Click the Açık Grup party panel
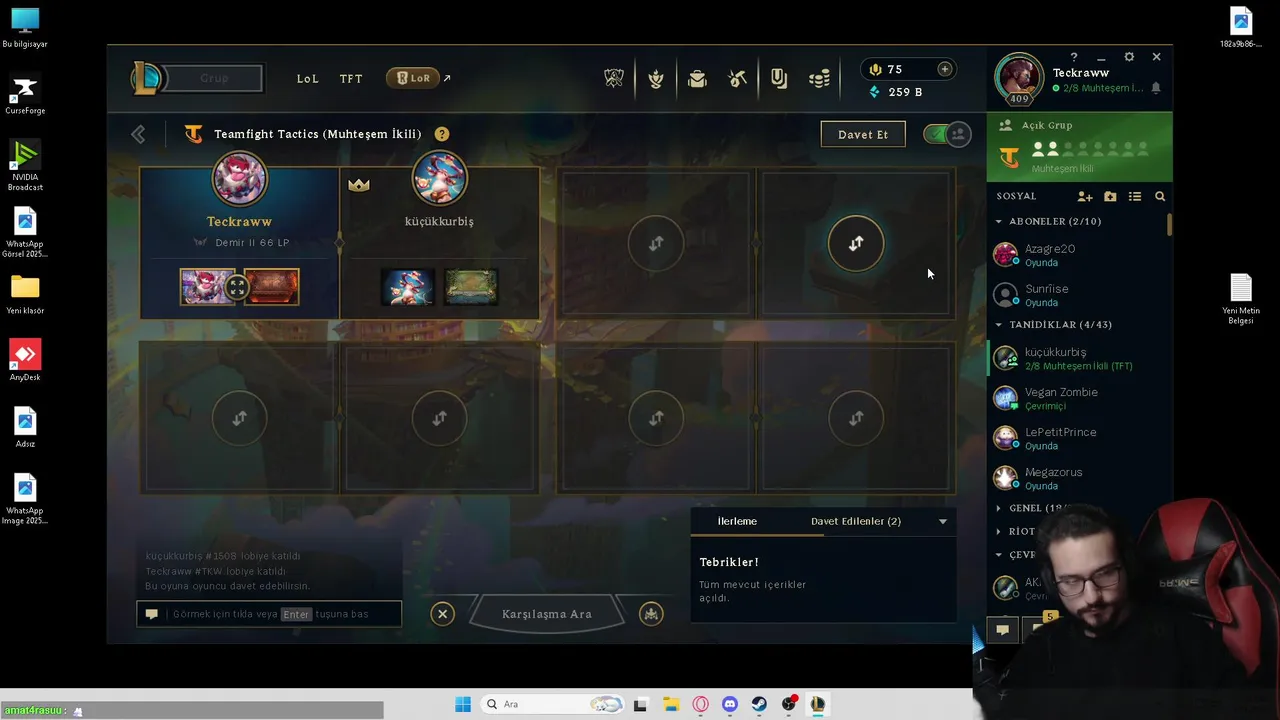 tap(1079, 147)
